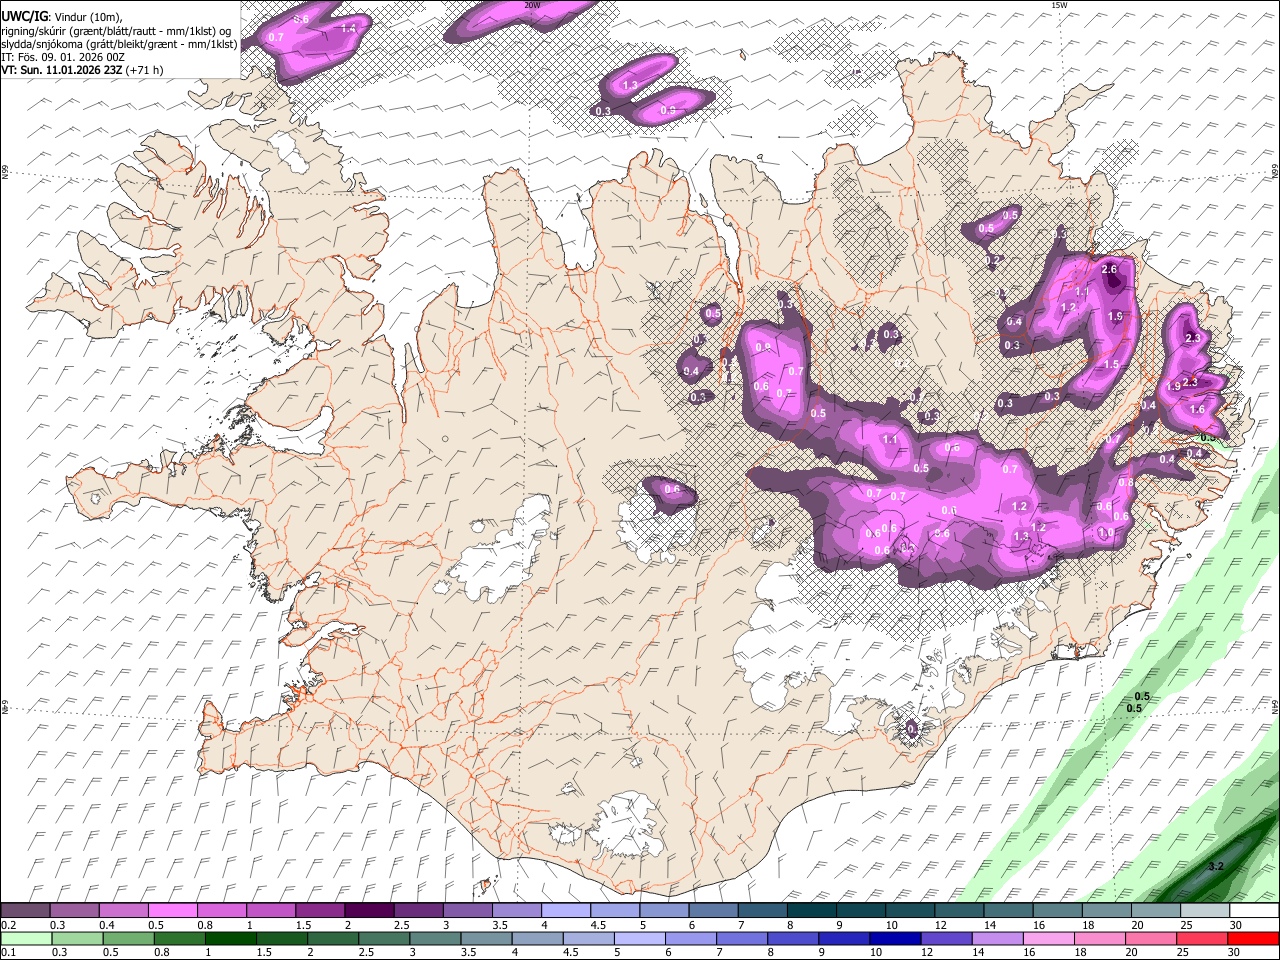Click snow legend swatch between 18 and 20
Image resolution: width=1280 pixels, height=960 pixels.
point(1107,911)
